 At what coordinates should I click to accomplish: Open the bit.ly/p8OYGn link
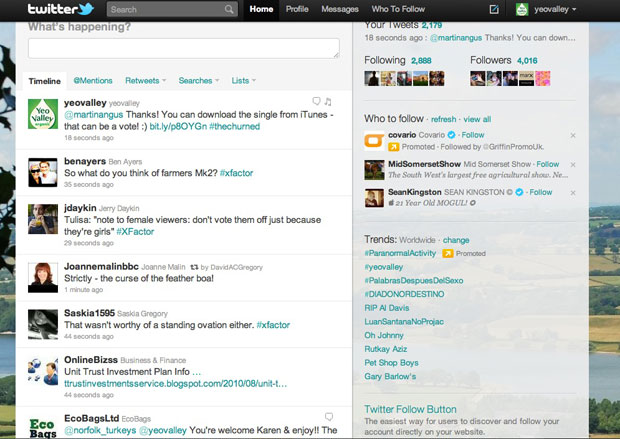point(178,127)
